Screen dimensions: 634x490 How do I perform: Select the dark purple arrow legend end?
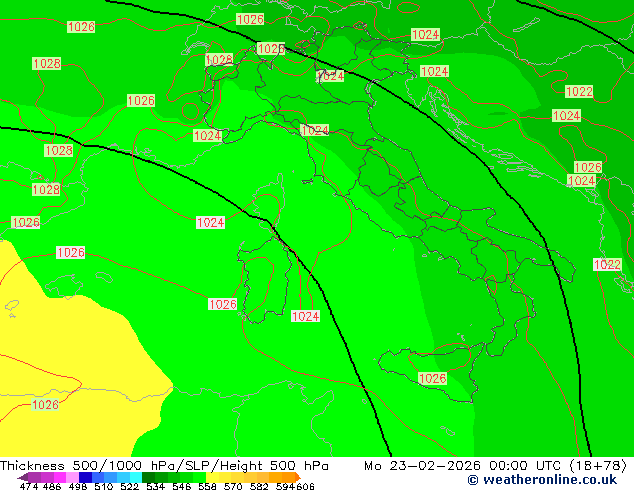click(23, 477)
